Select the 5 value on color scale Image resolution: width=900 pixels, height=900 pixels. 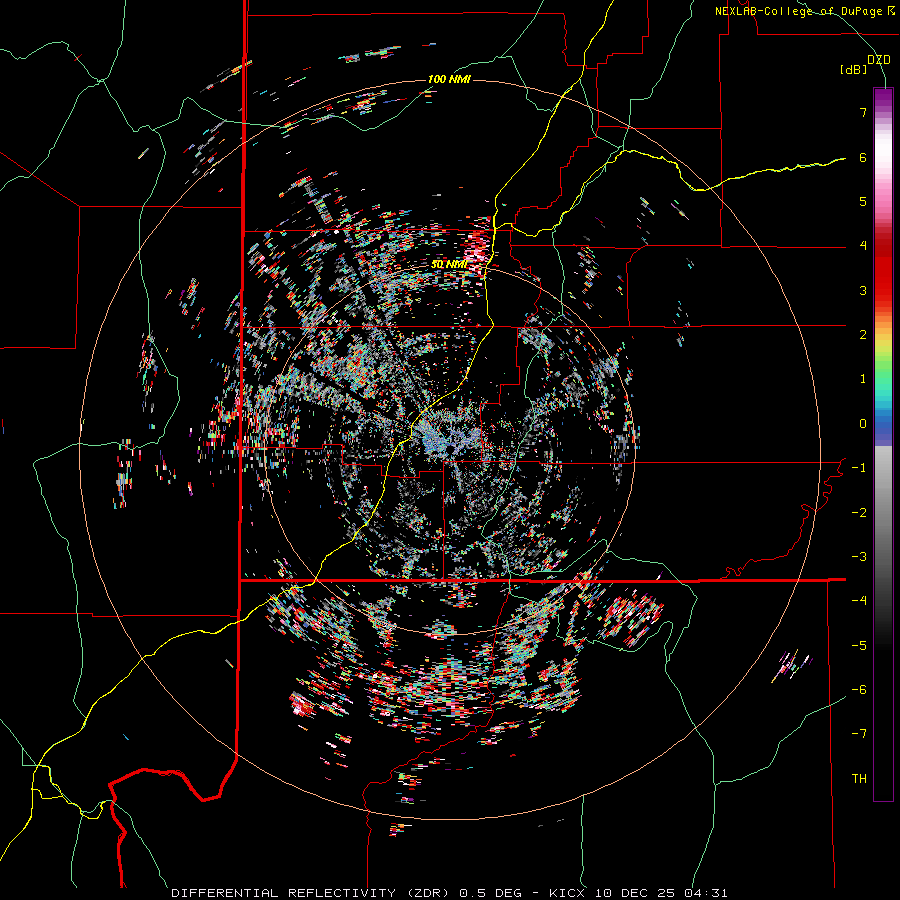point(863,201)
